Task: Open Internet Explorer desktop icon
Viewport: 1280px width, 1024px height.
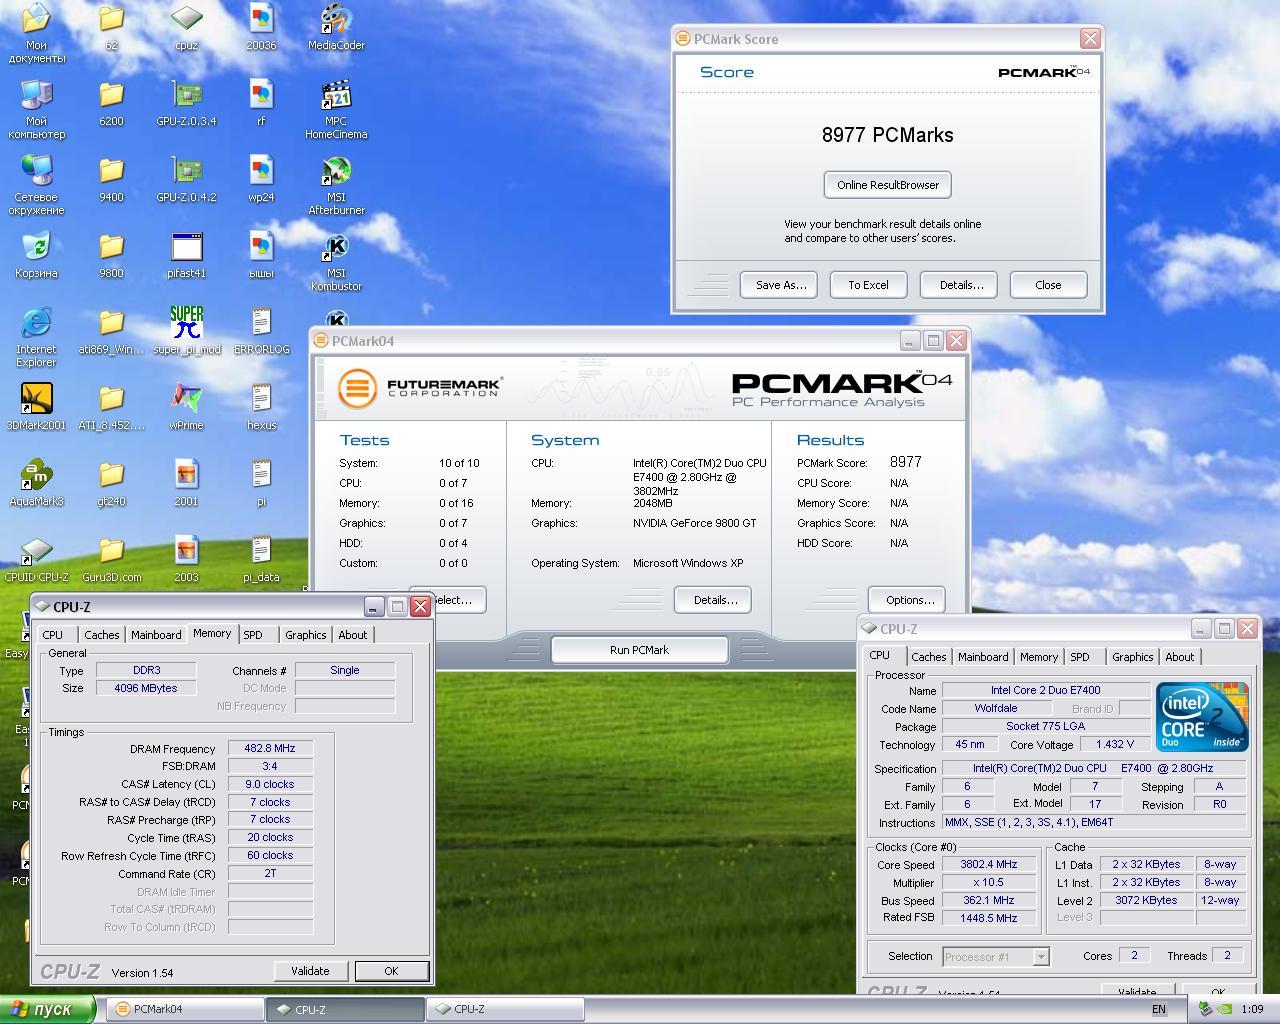Action: coord(36,337)
